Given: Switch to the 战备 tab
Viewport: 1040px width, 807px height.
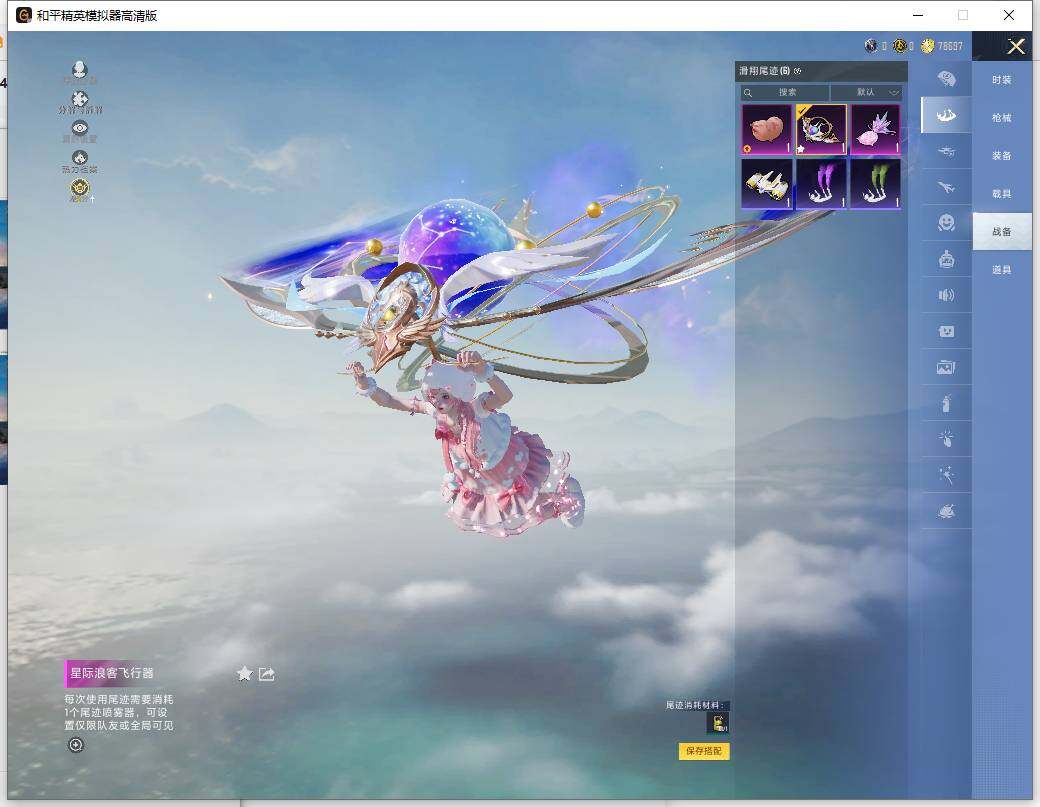Looking at the screenshot, I should [1002, 231].
